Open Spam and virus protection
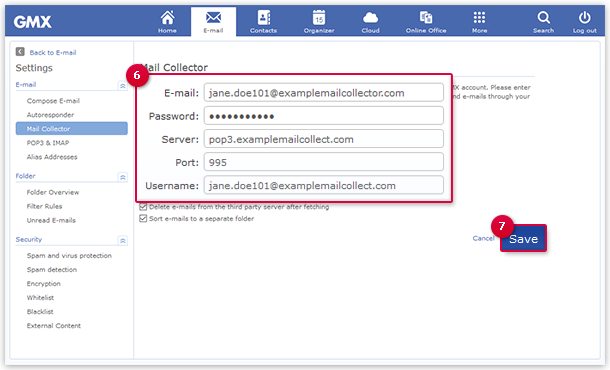The width and height of the screenshot is (610, 370). 69,256
